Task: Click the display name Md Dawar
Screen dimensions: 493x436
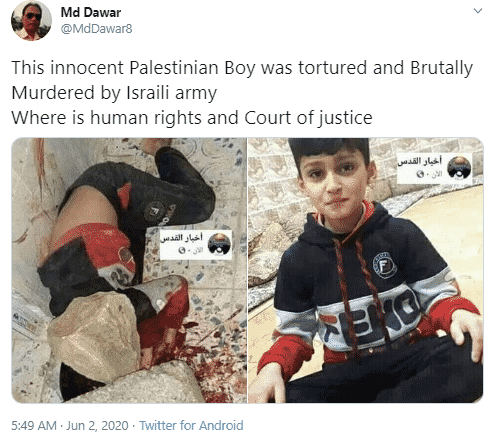Action: click(x=91, y=13)
